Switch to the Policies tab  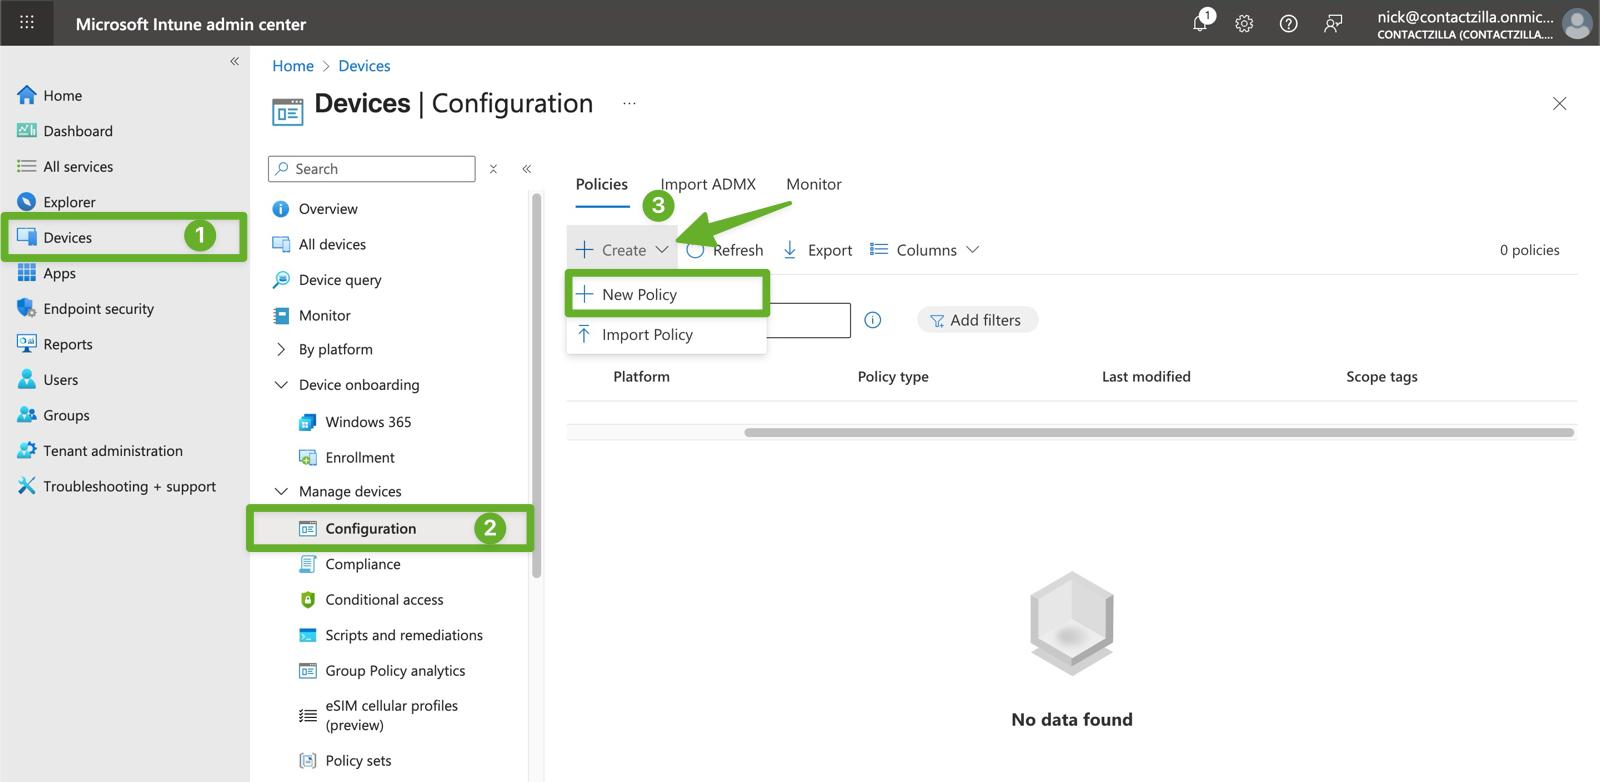(x=602, y=184)
